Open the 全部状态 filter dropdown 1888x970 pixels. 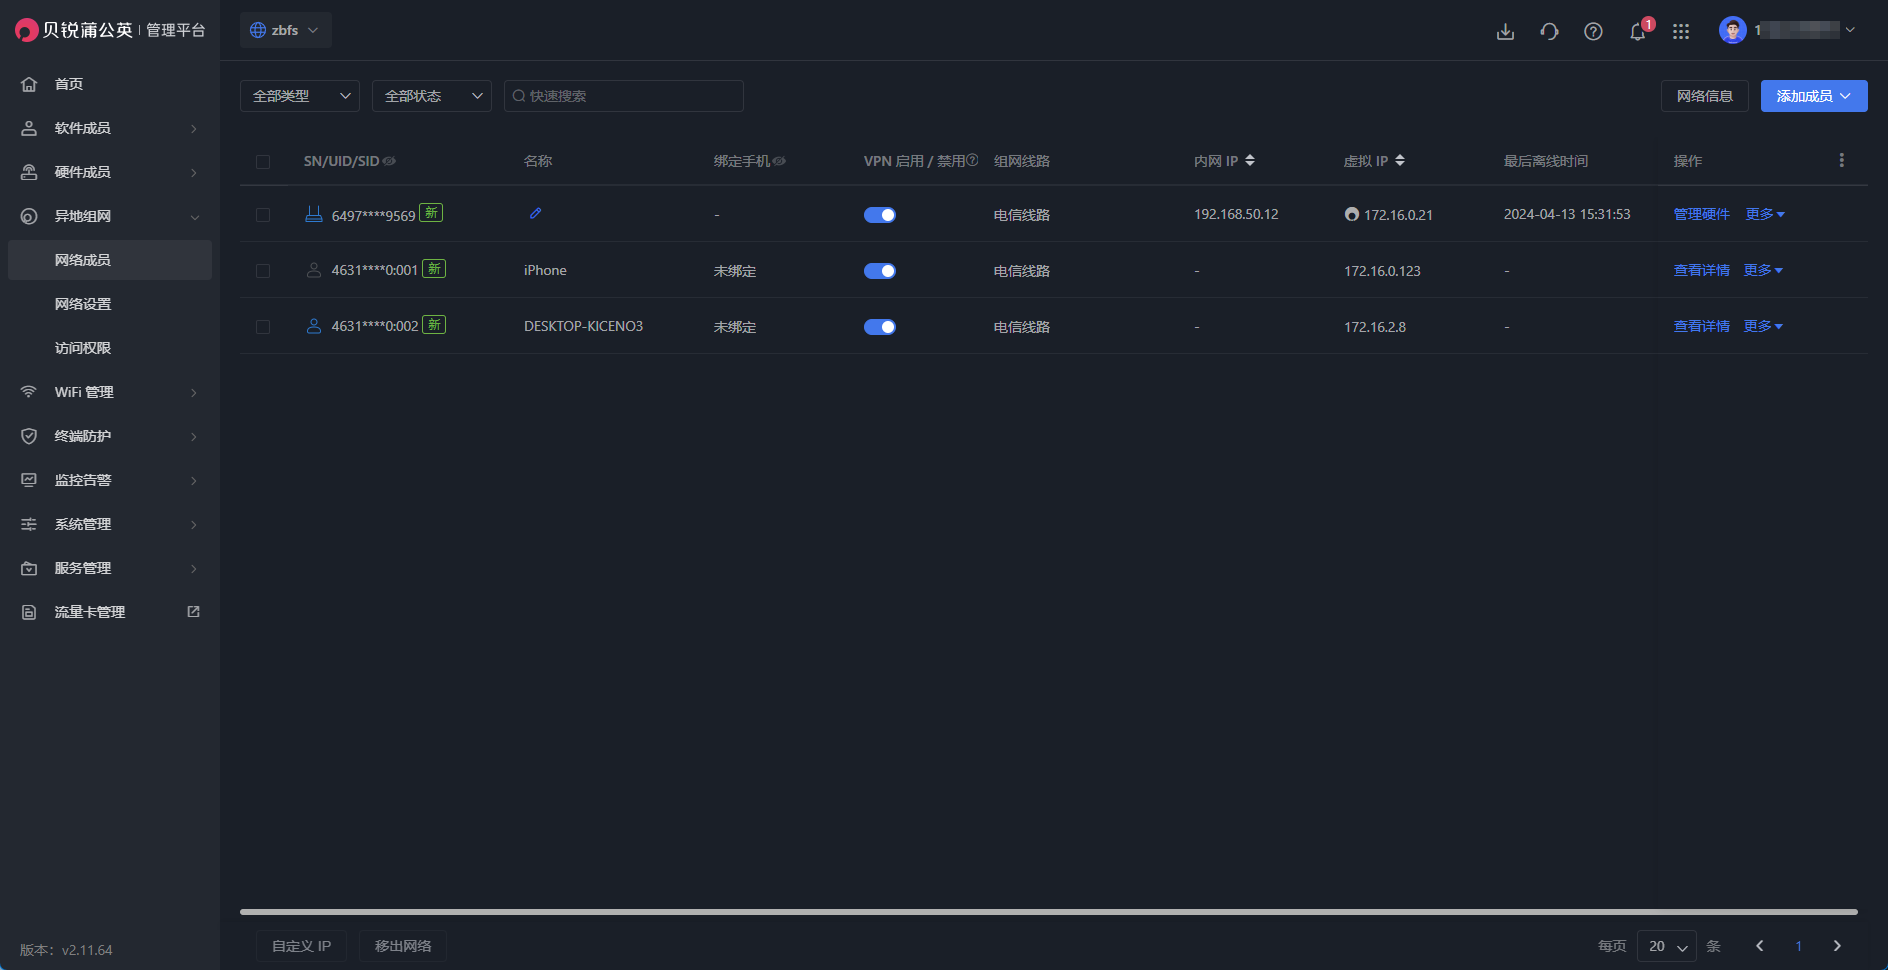pos(432,96)
